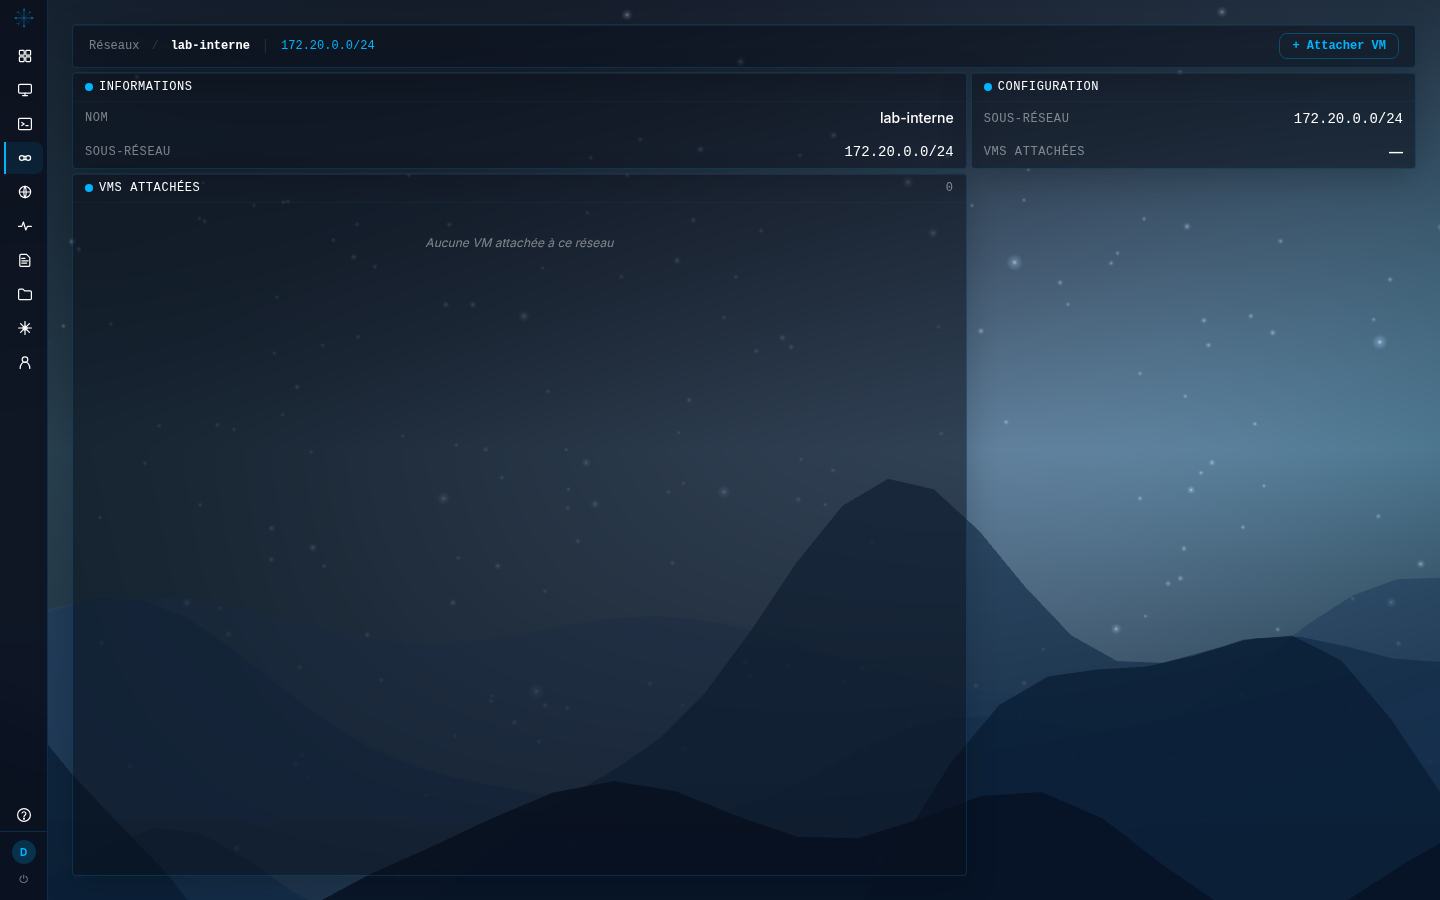This screenshot has height=900, width=1440.
Task: Click the SOUS-RÉSEAU label in the Informations panel
Action: click(128, 152)
